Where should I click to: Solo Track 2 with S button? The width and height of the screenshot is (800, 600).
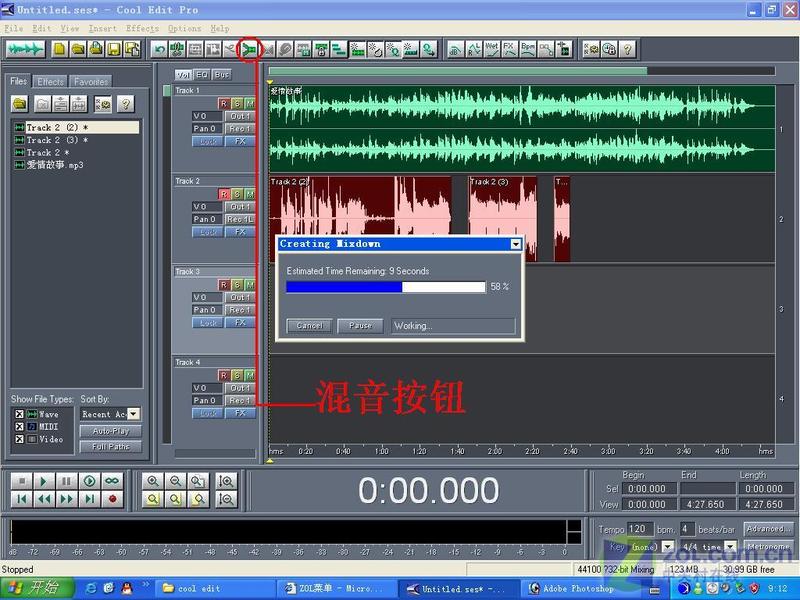click(x=237, y=194)
